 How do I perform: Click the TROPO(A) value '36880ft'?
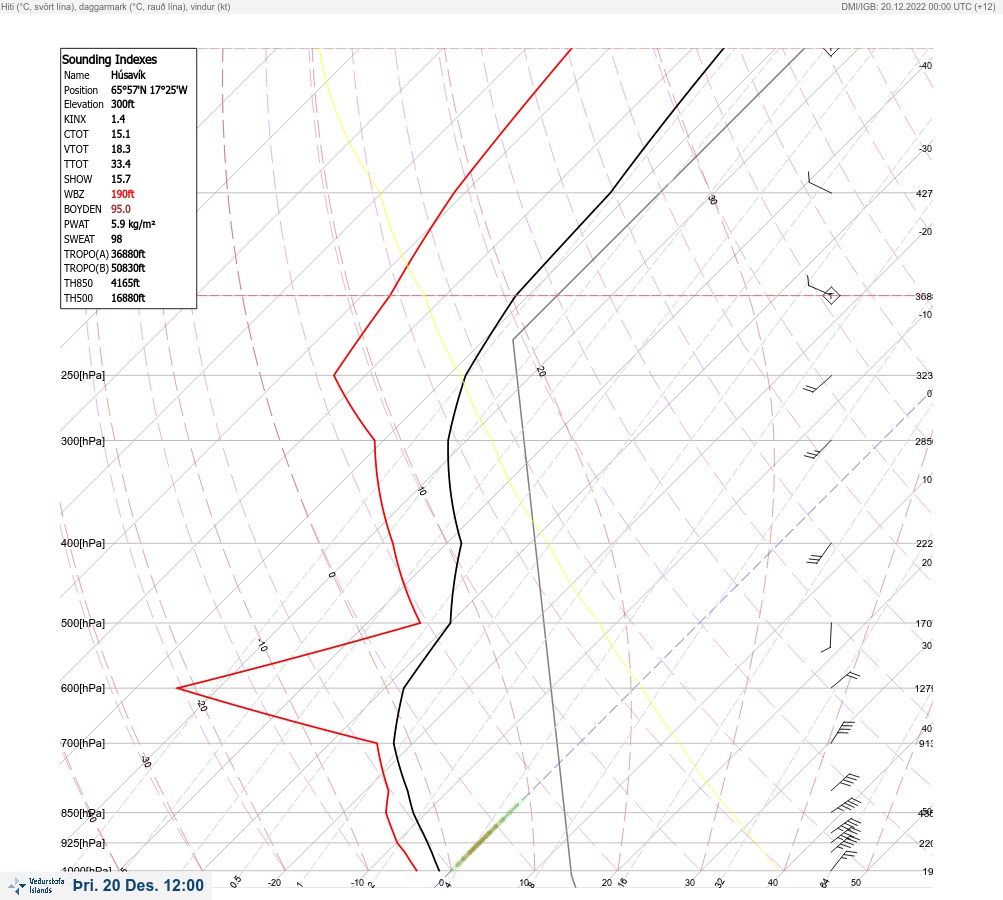pyautogui.click(x=128, y=254)
